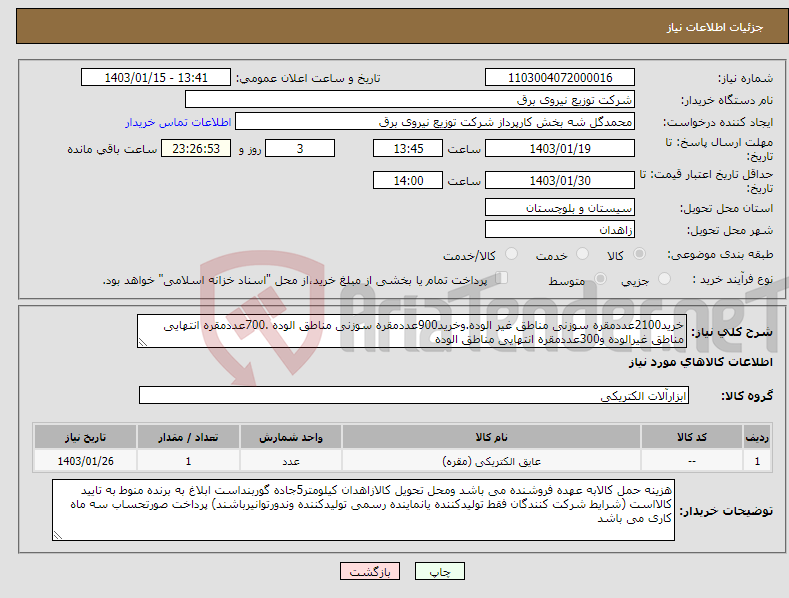
Task: Click the general description text area
Action: coord(412,331)
